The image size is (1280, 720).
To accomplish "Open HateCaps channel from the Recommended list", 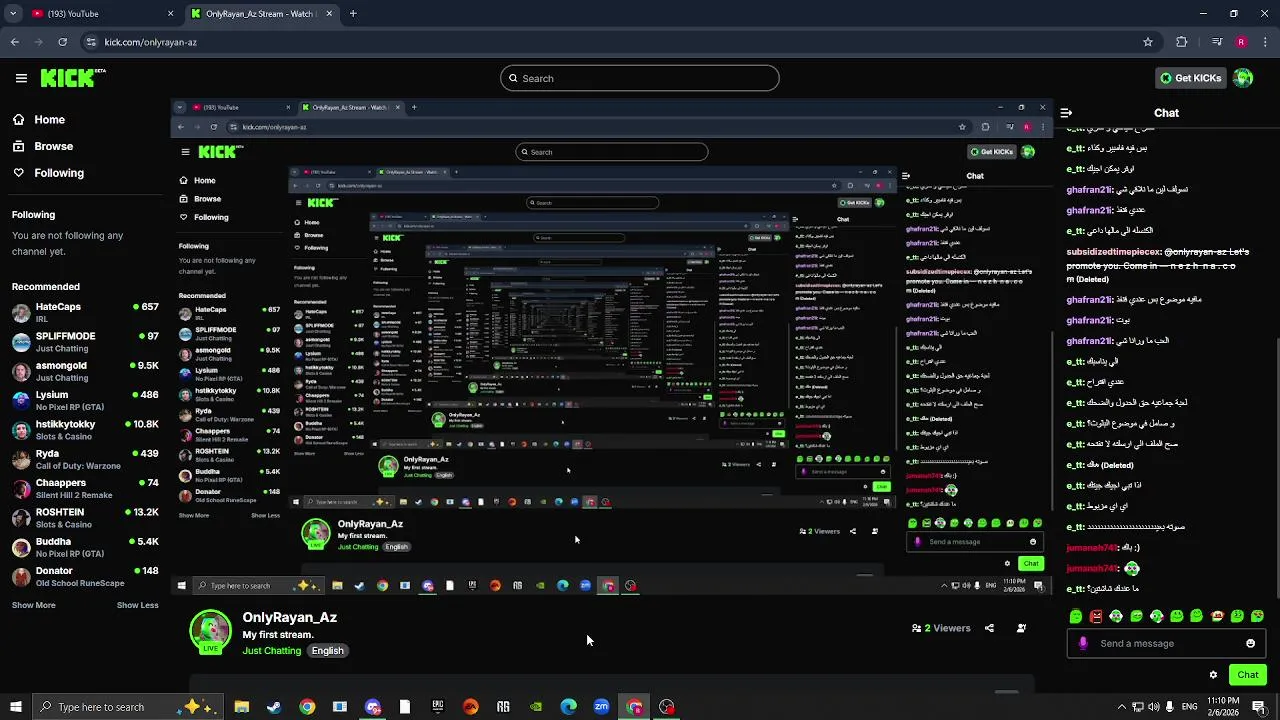I will point(85,312).
